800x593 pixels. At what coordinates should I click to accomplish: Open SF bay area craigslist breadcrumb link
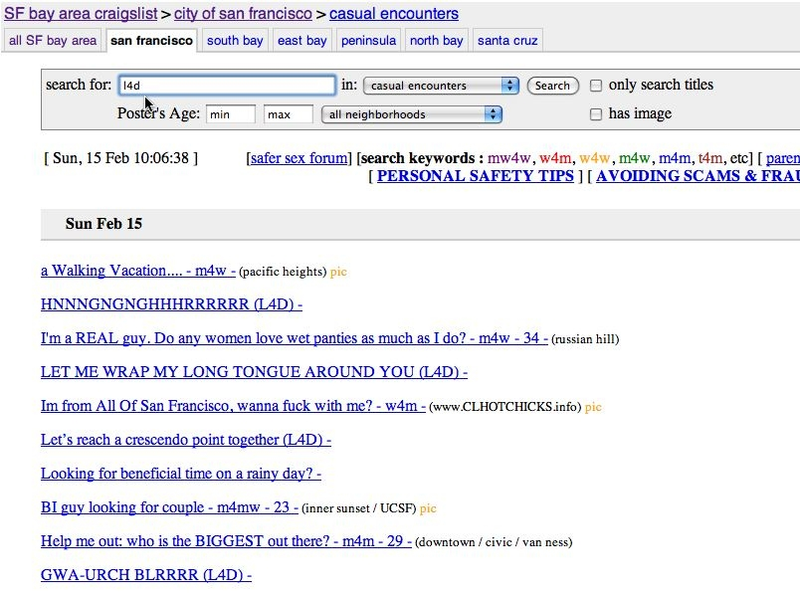(81, 13)
